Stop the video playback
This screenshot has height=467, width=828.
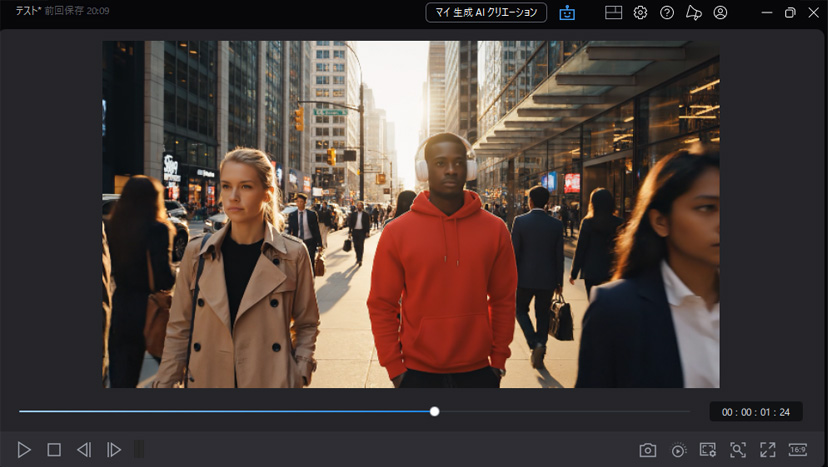tap(54, 450)
